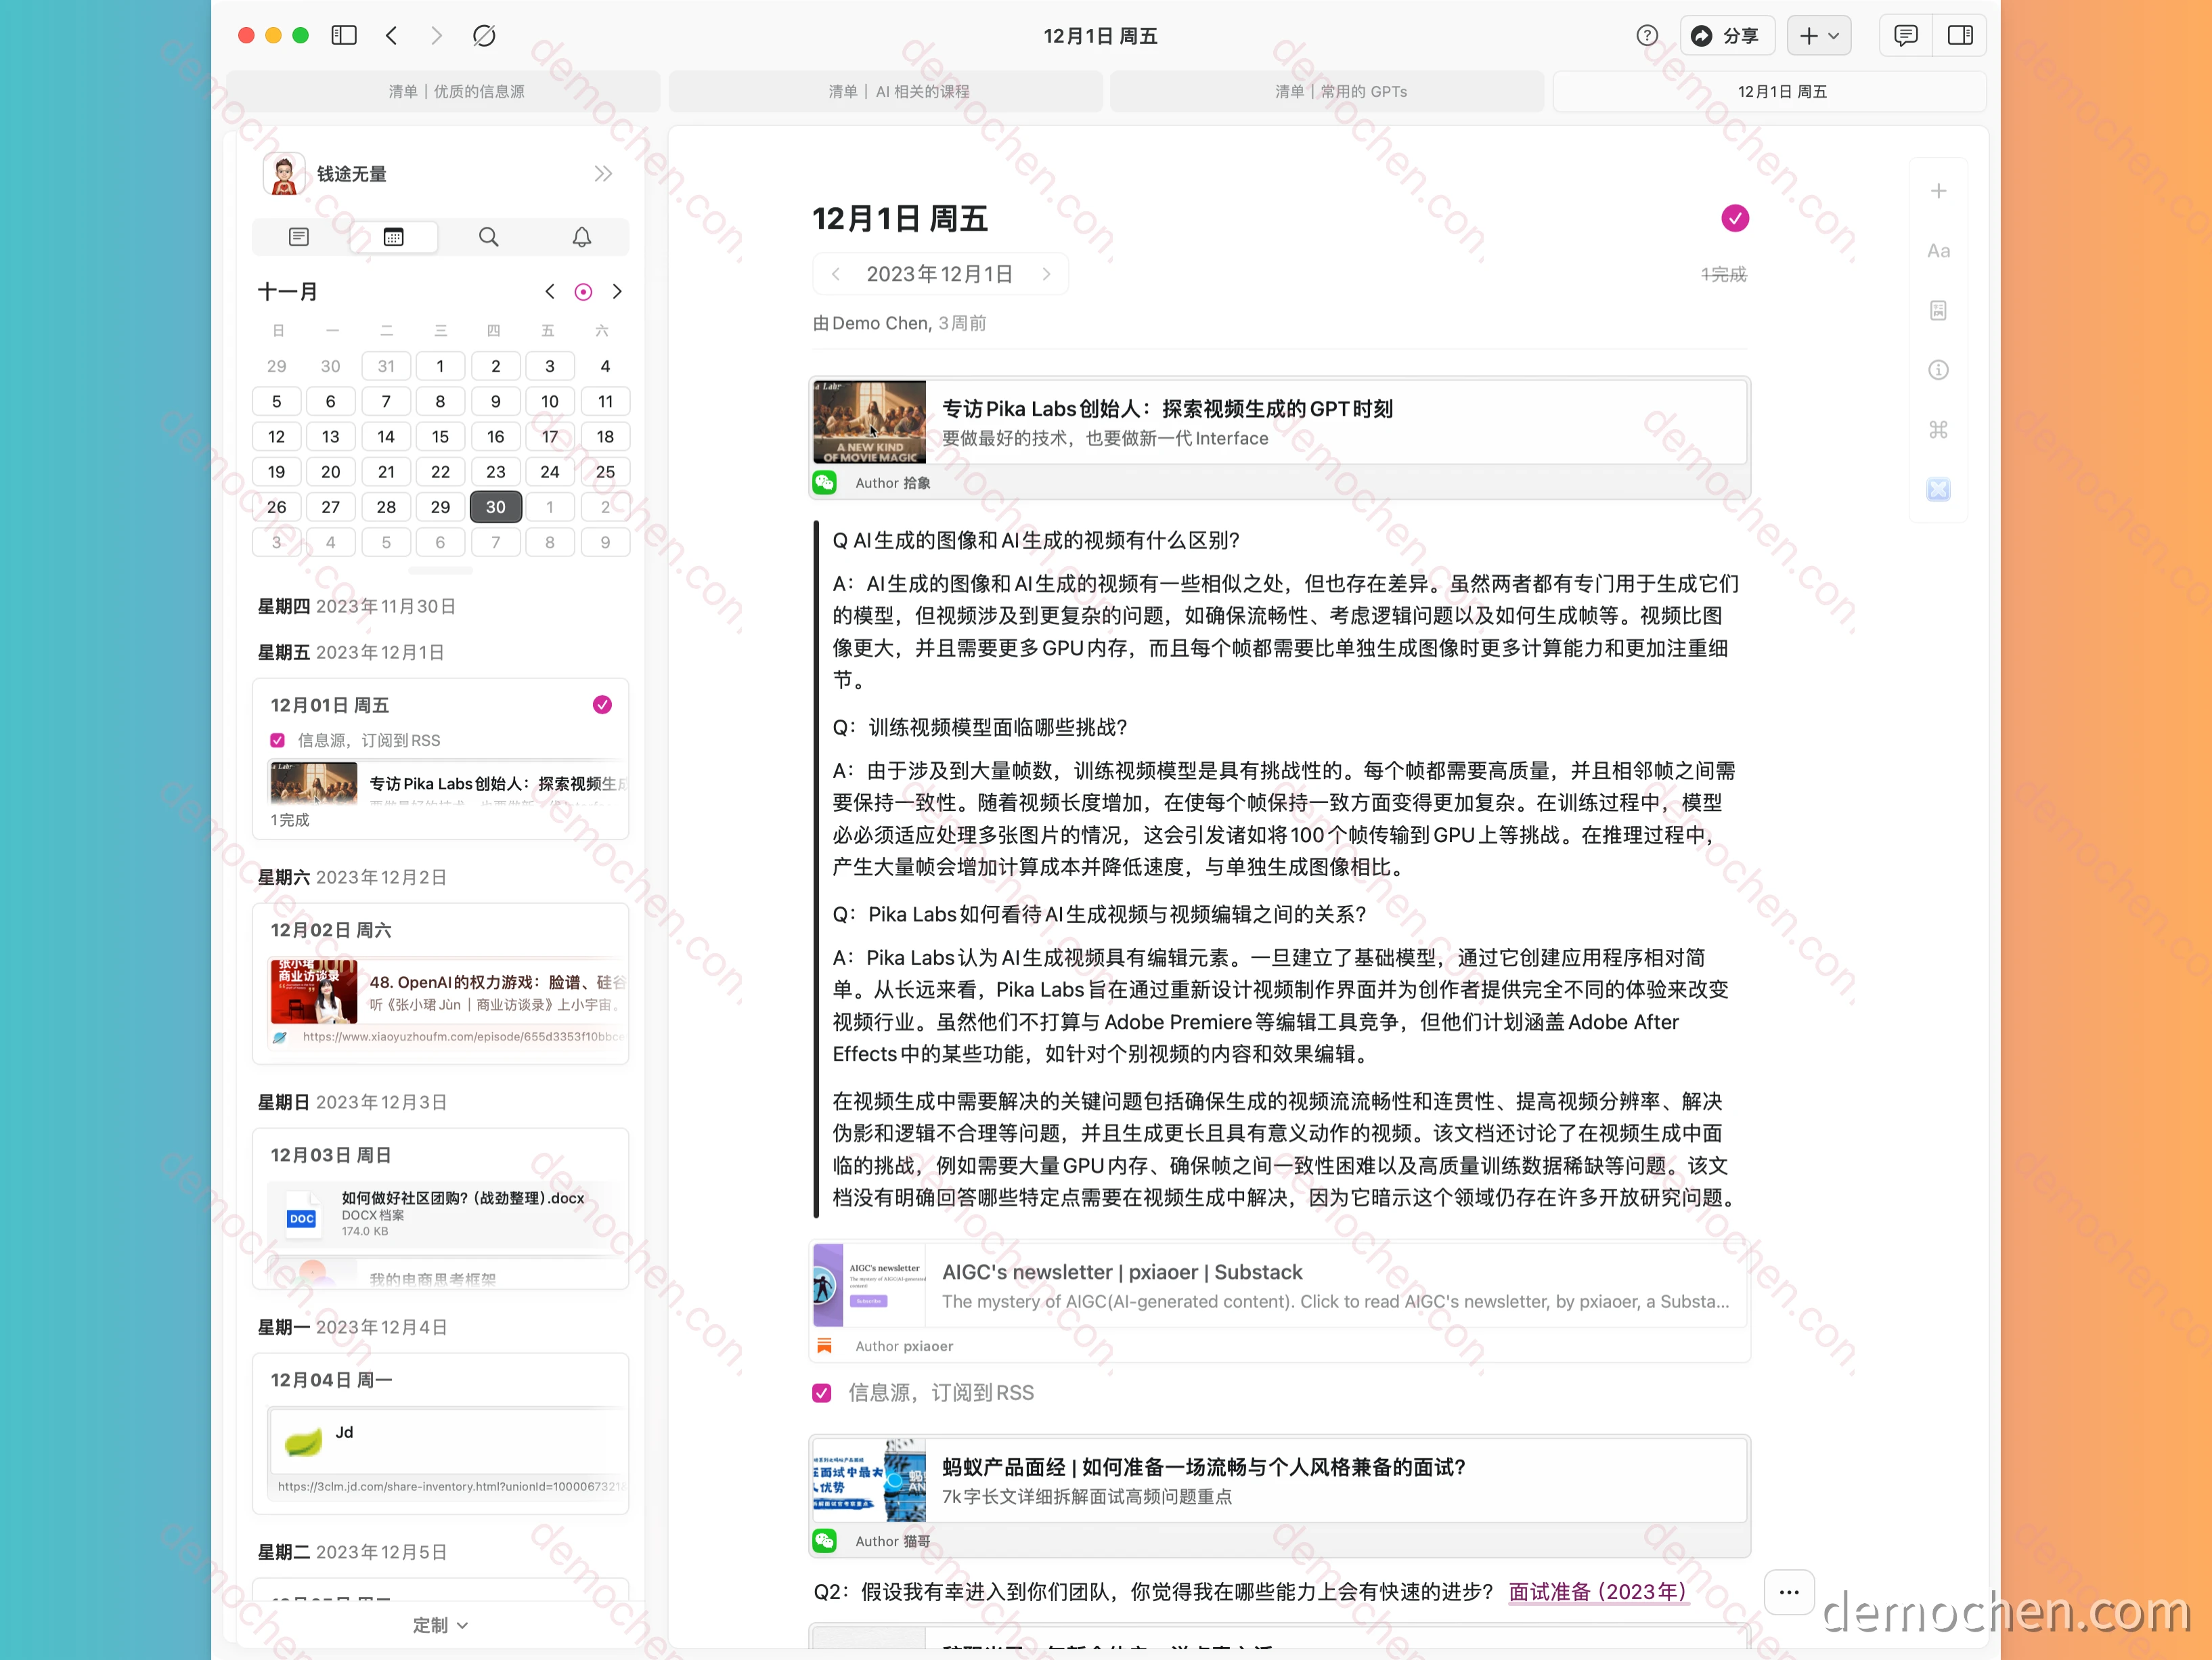Open sidebar search magnifier
2212x1660 pixels.
click(489, 237)
